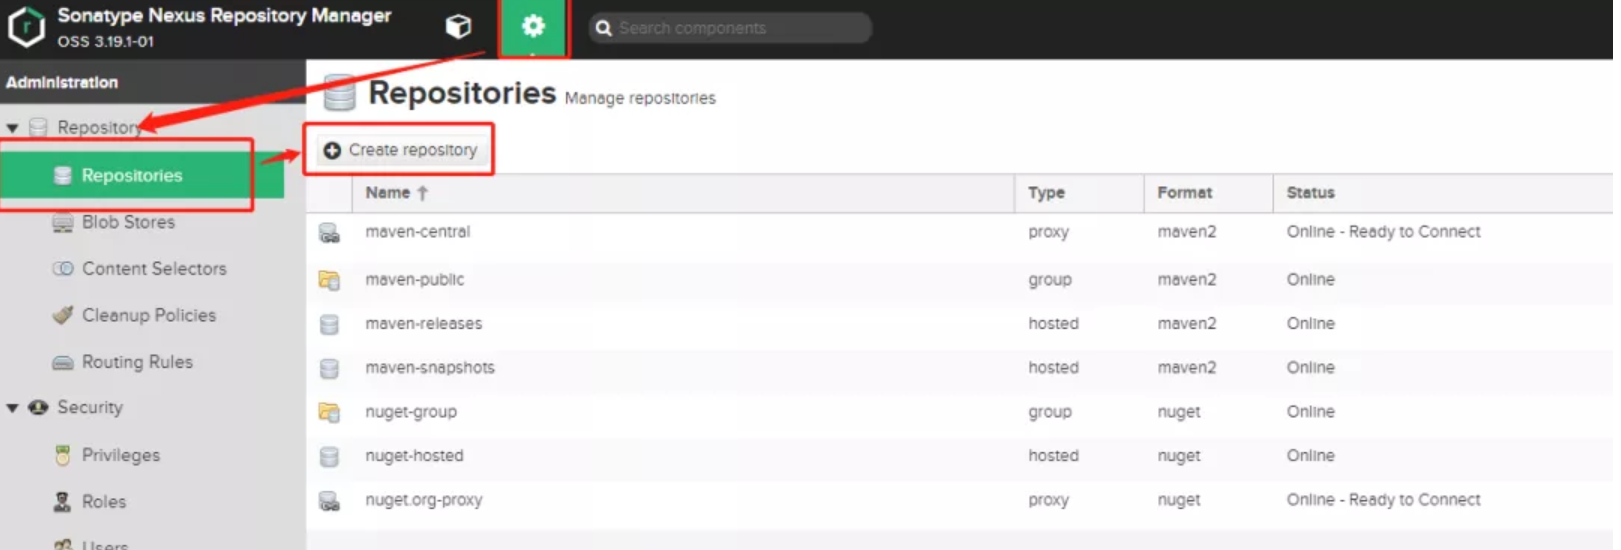Click the nuget-group folder icon
Image resolution: width=1621 pixels, height=550 pixels.
329,412
